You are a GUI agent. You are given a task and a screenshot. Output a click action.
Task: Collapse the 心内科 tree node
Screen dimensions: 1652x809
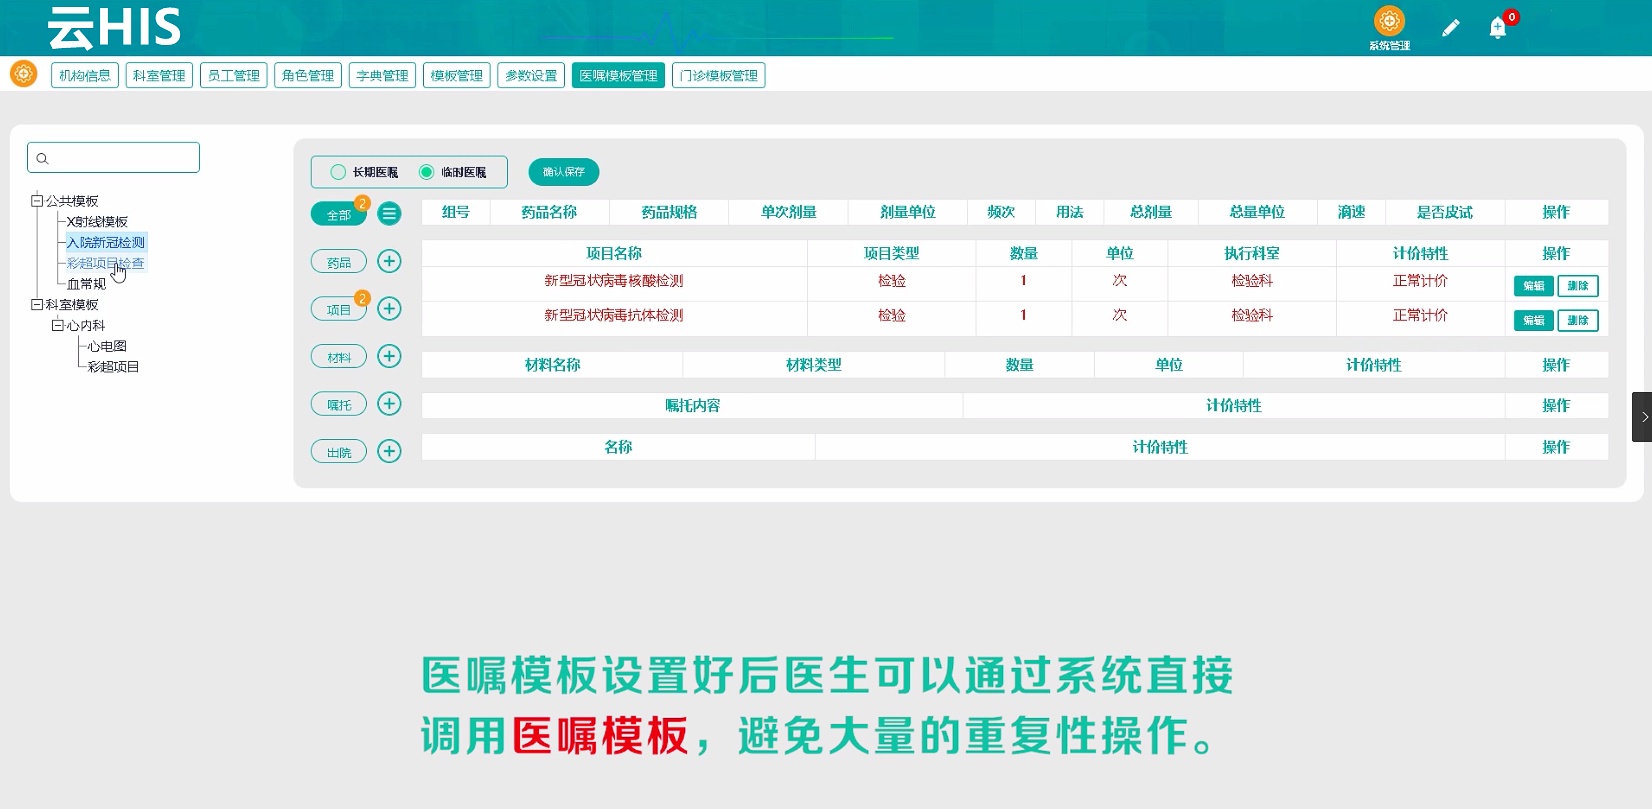[58, 325]
